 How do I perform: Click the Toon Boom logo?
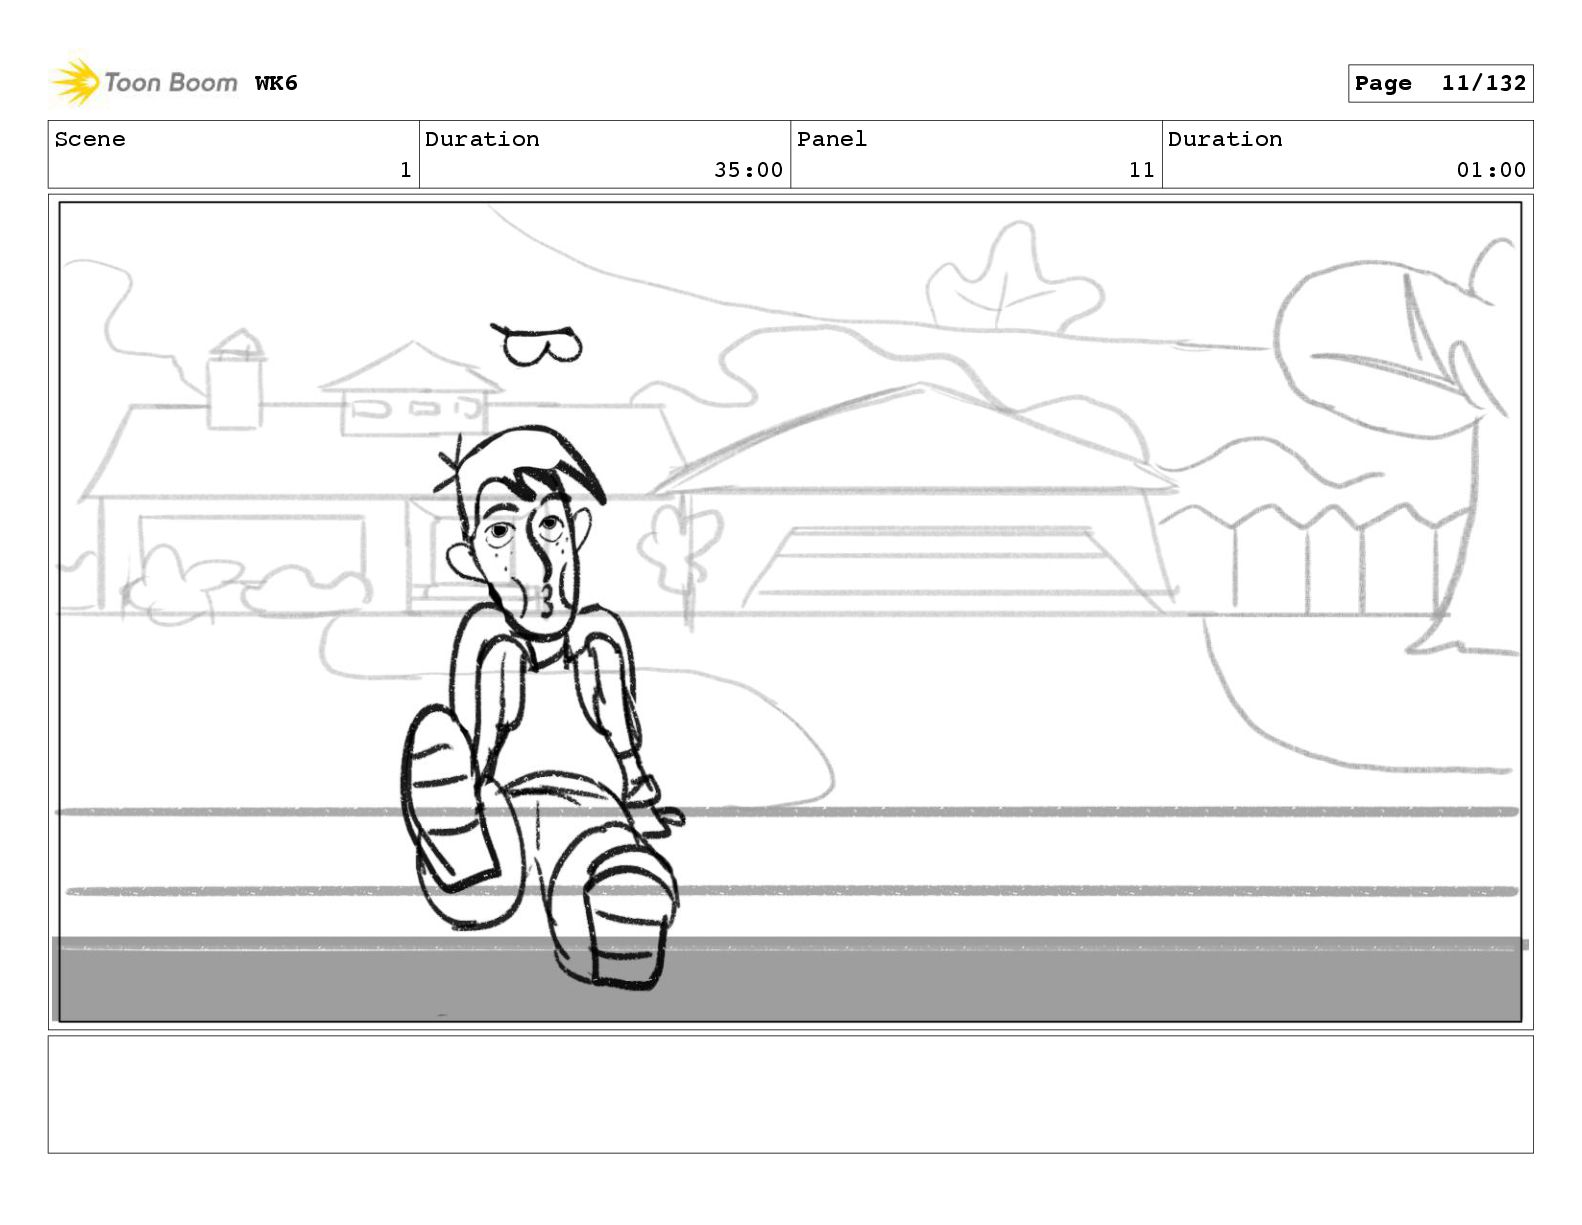[144, 82]
